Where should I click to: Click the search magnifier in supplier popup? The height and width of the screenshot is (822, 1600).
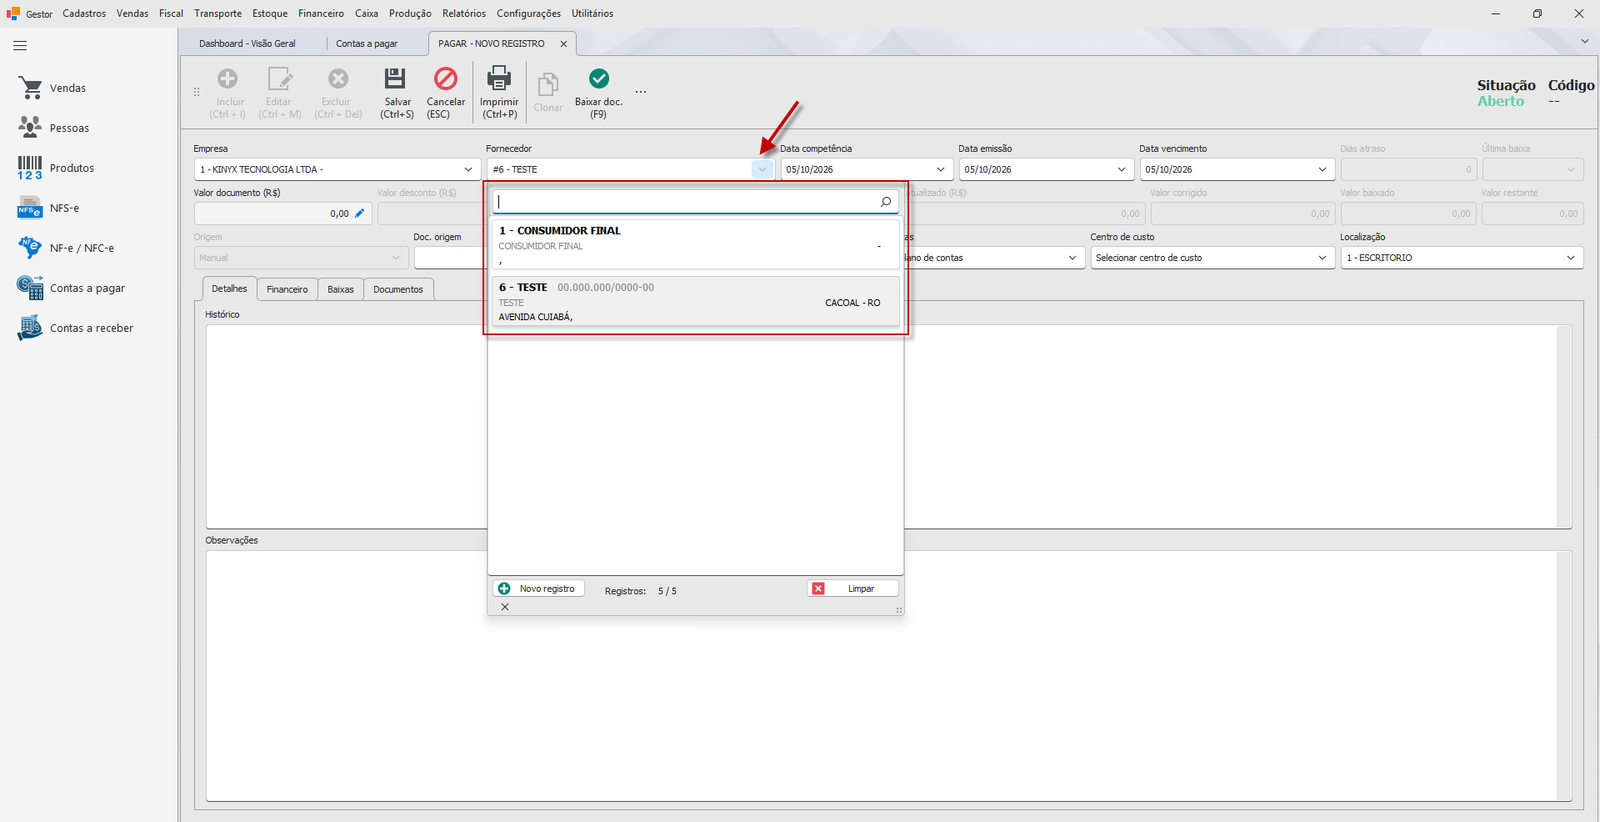[x=885, y=202]
